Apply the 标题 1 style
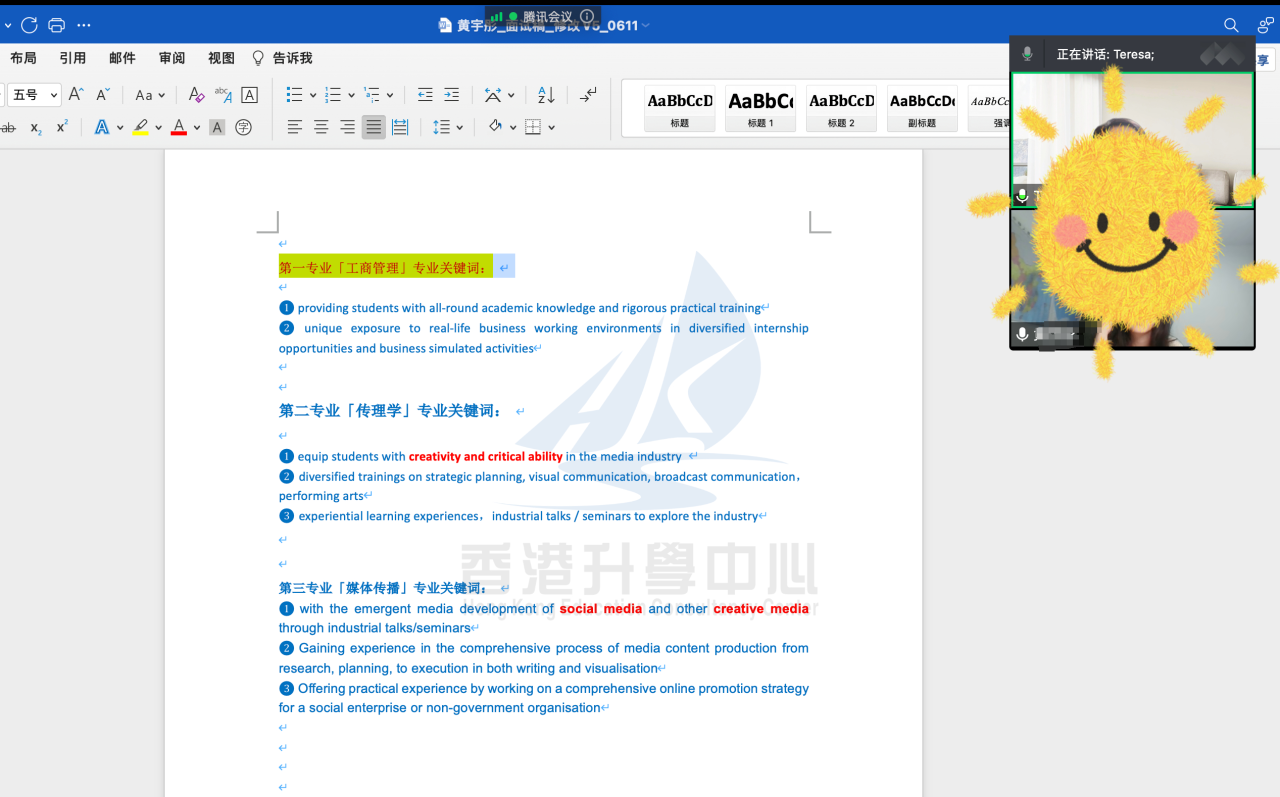The height and width of the screenshot is (797, 1280). pyautogui.click(x=761, y=108)
